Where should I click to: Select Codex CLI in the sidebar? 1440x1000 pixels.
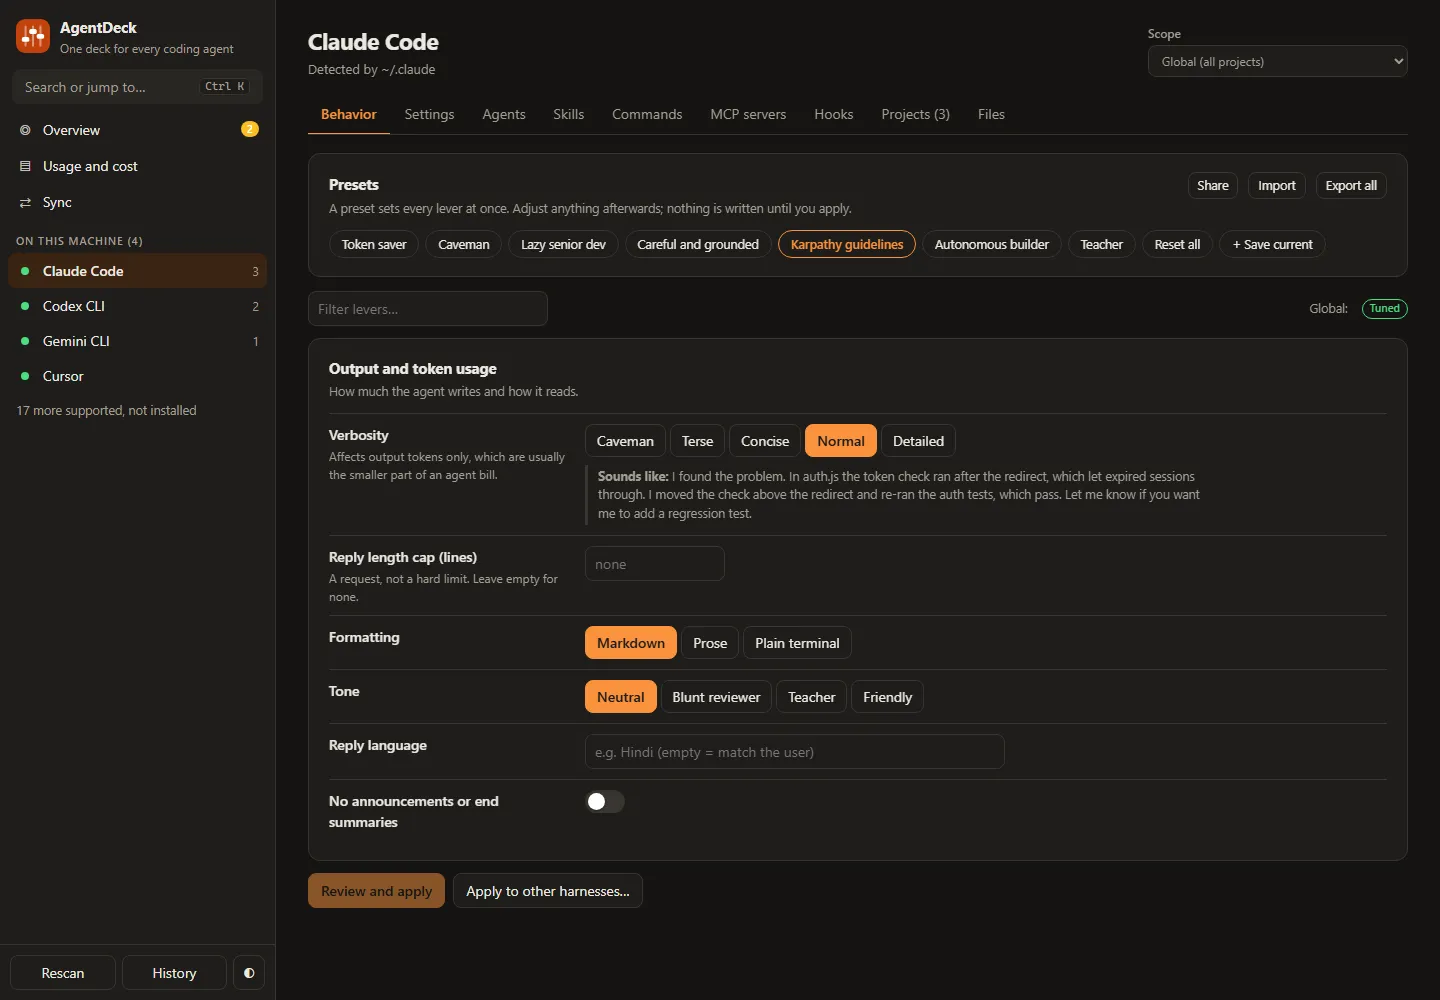[x=137, y=306]
